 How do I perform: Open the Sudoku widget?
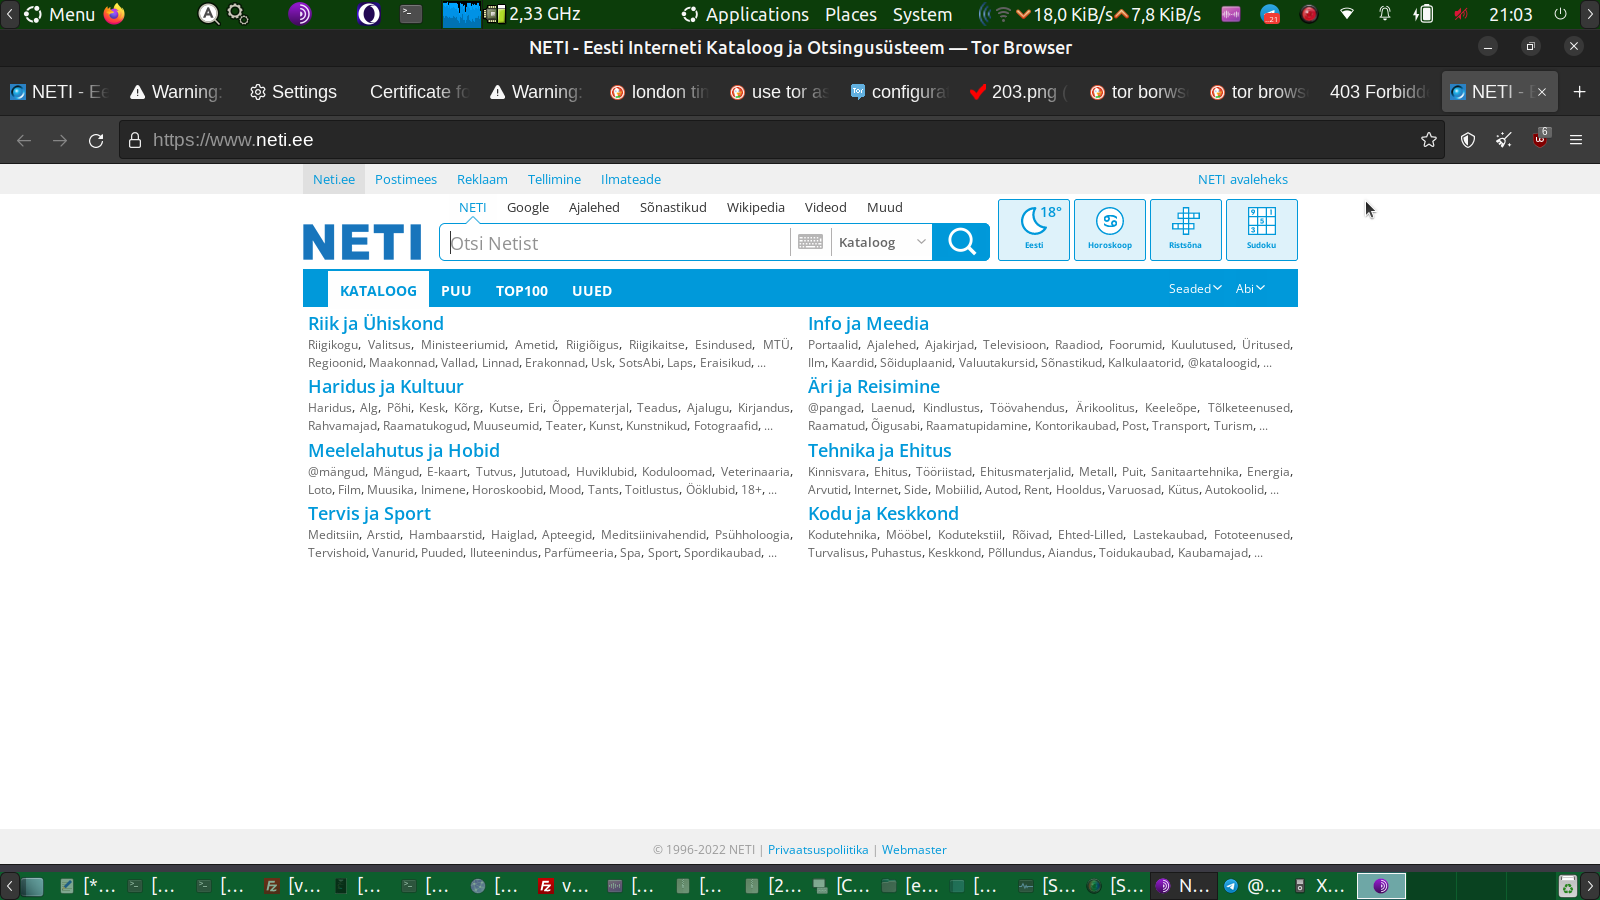click(1262, 230)
